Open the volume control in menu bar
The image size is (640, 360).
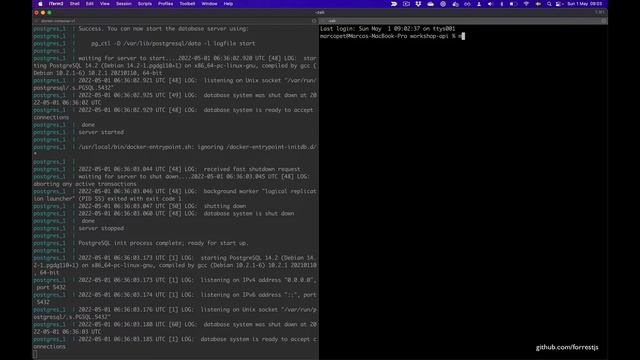tap(491, 4)
